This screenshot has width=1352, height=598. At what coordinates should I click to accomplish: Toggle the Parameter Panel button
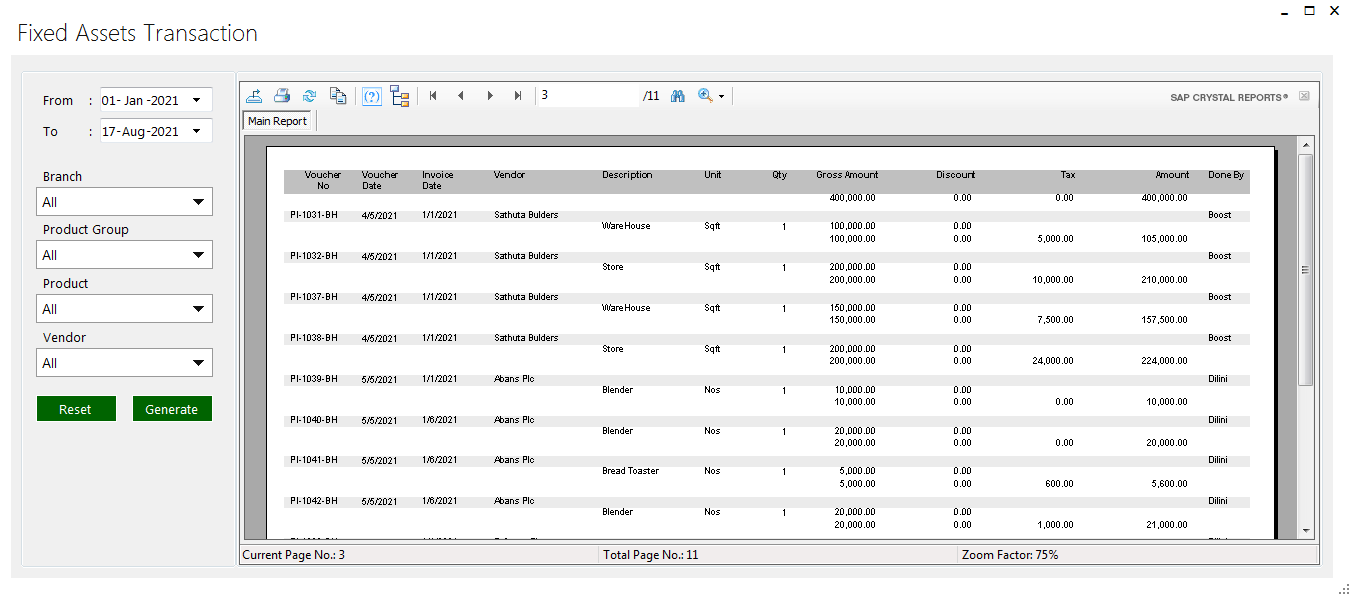371,96
